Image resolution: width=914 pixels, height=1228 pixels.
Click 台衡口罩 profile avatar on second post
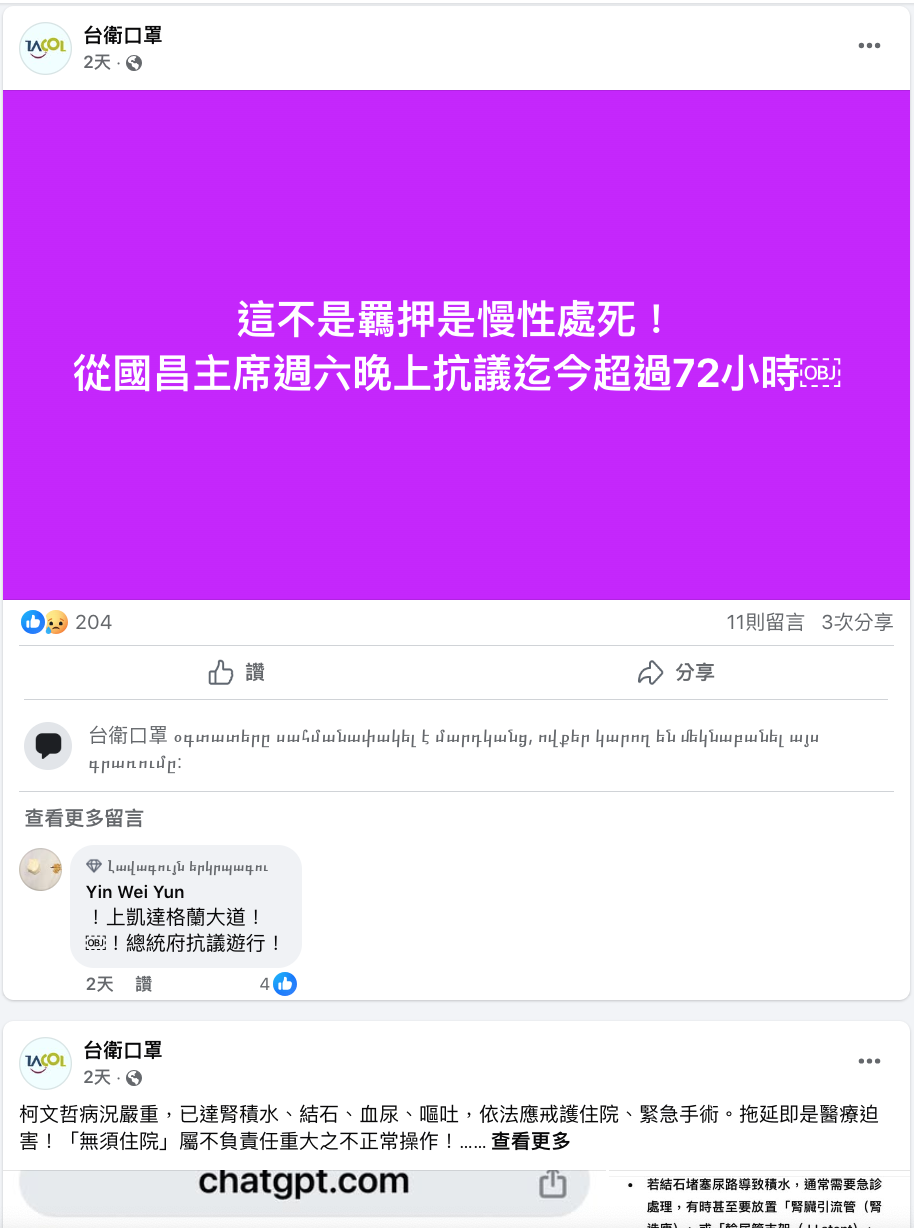pyautogui.click(x=45, y=1063)
